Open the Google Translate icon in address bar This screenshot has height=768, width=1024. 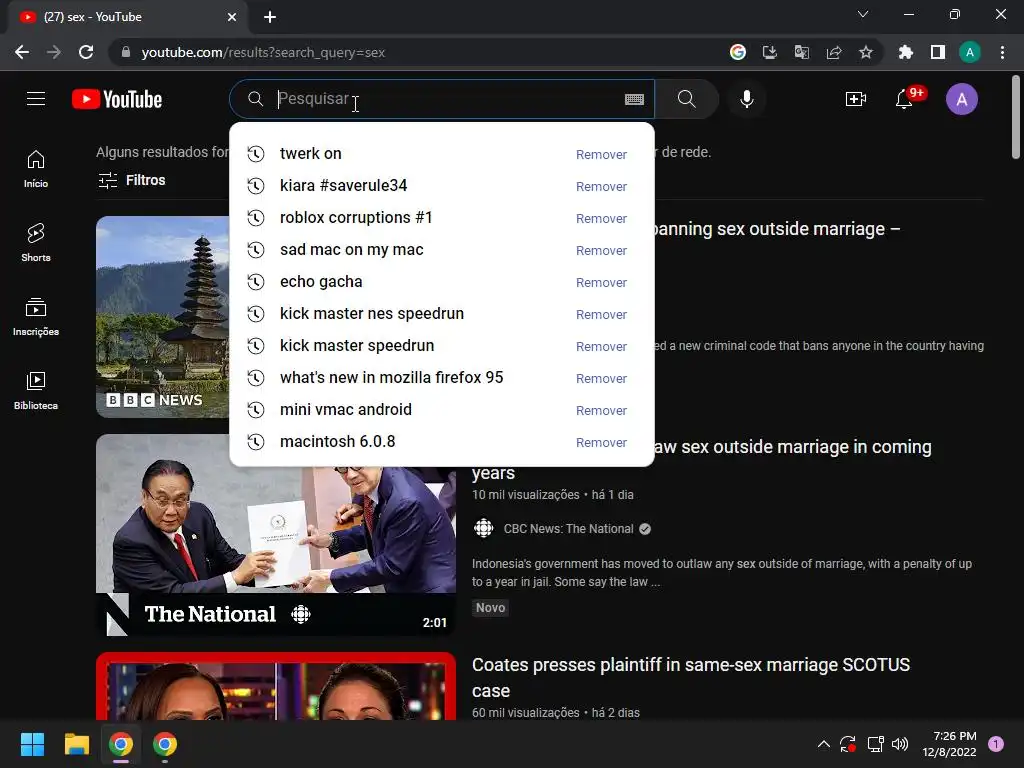[802, 52]
